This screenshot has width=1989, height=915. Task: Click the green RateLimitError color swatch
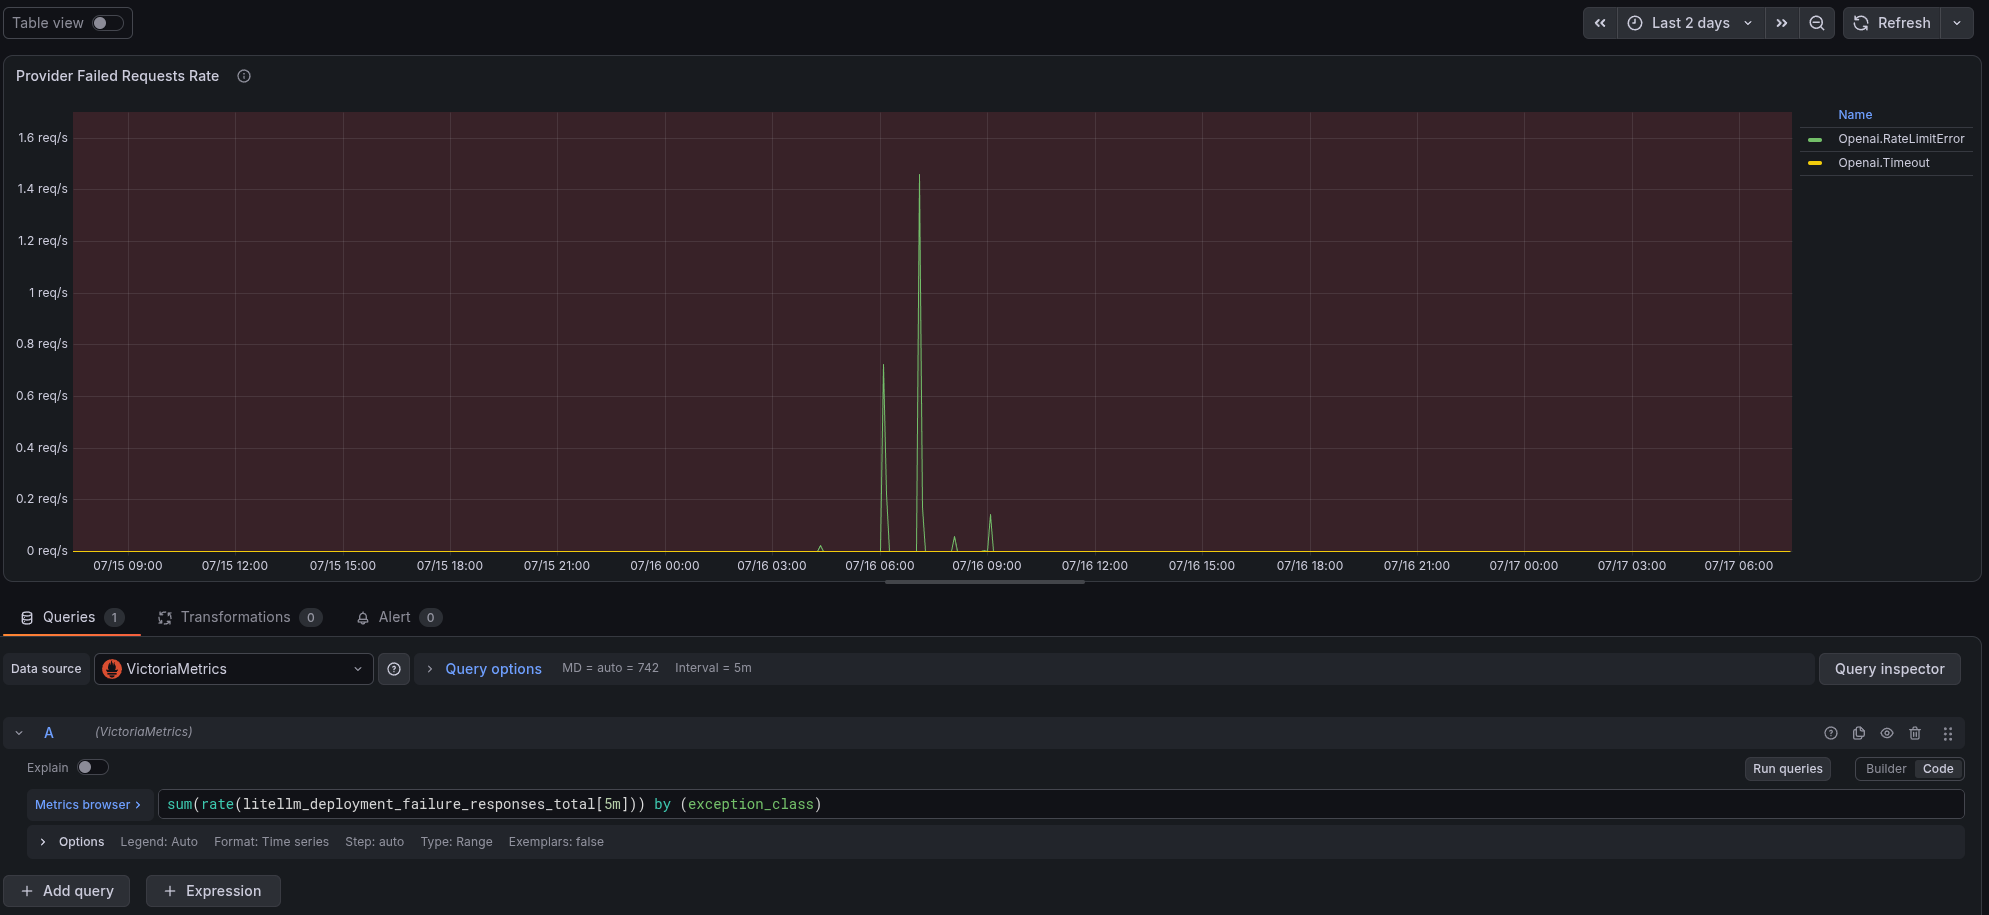1815,139
